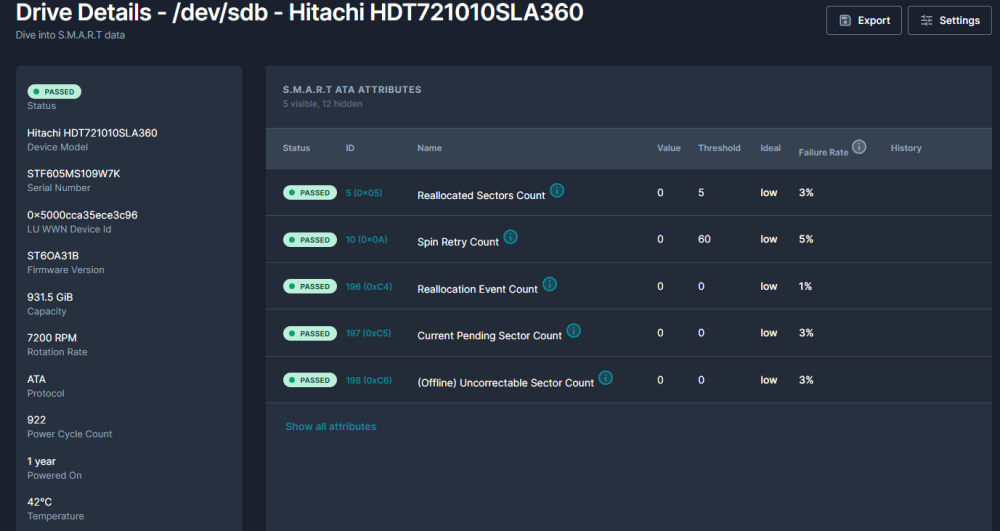Click the PASSED badge in the drive status sidebar
Screen dimensions: 1000x531
pyautogui.click(x=54, y=92)
